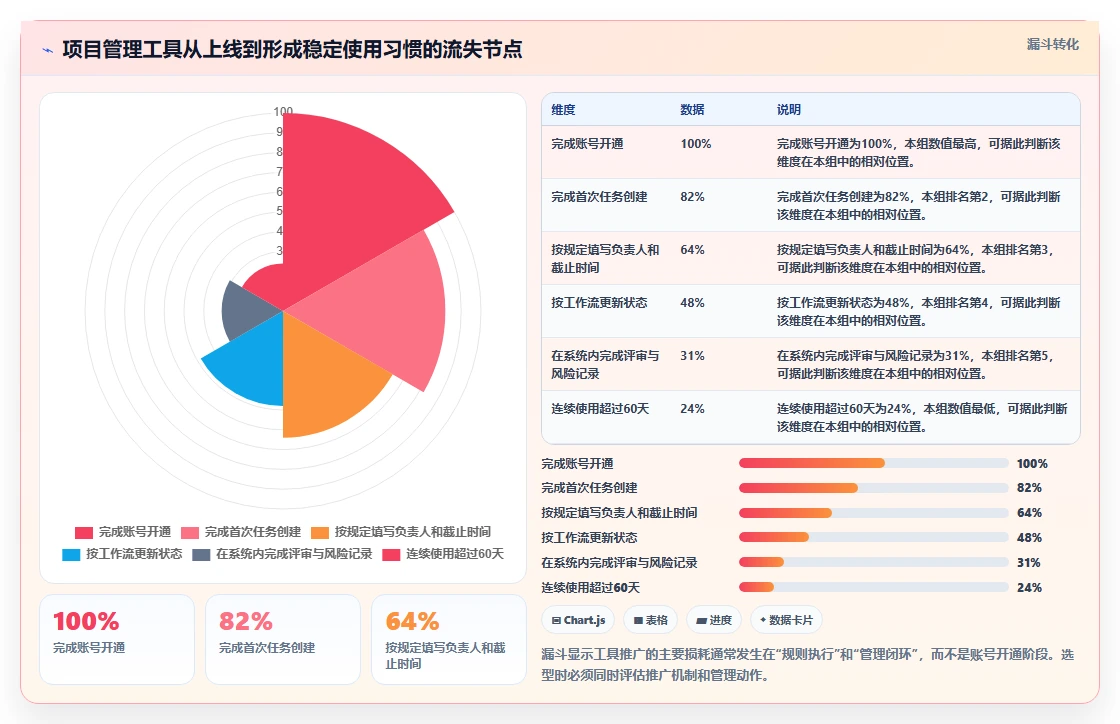Click the 表格 tag chip

point(650,620)
